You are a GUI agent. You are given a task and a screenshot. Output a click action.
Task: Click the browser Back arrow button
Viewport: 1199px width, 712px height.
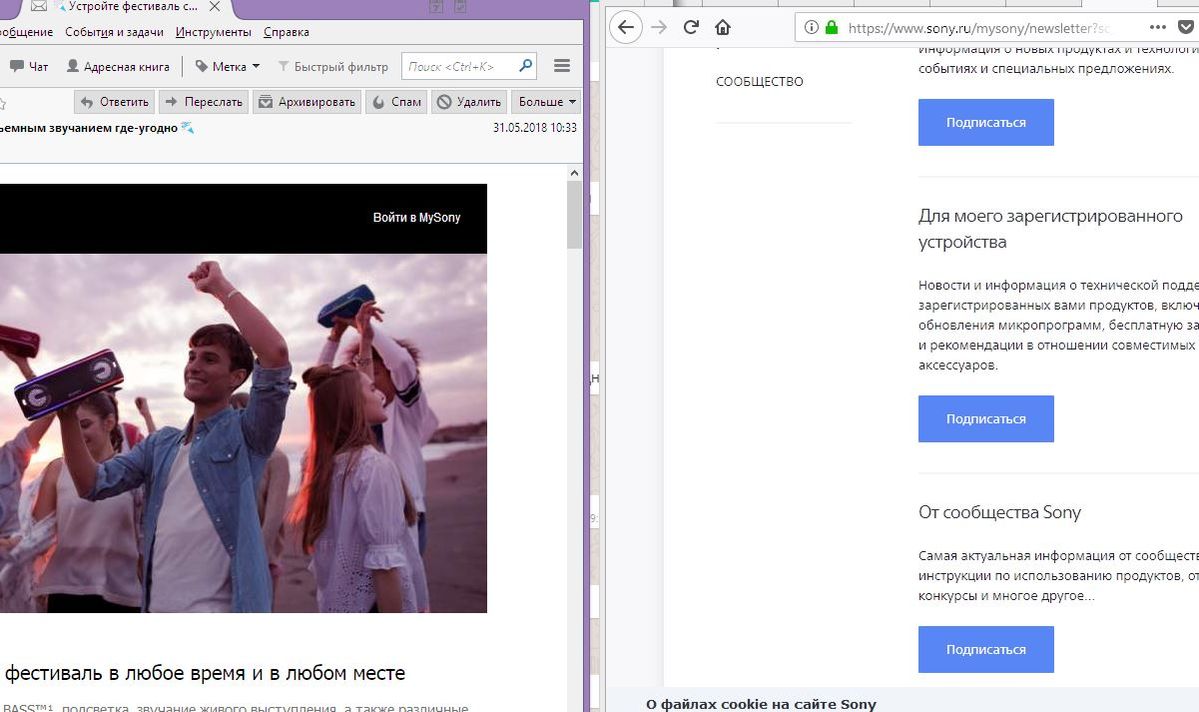626,27
